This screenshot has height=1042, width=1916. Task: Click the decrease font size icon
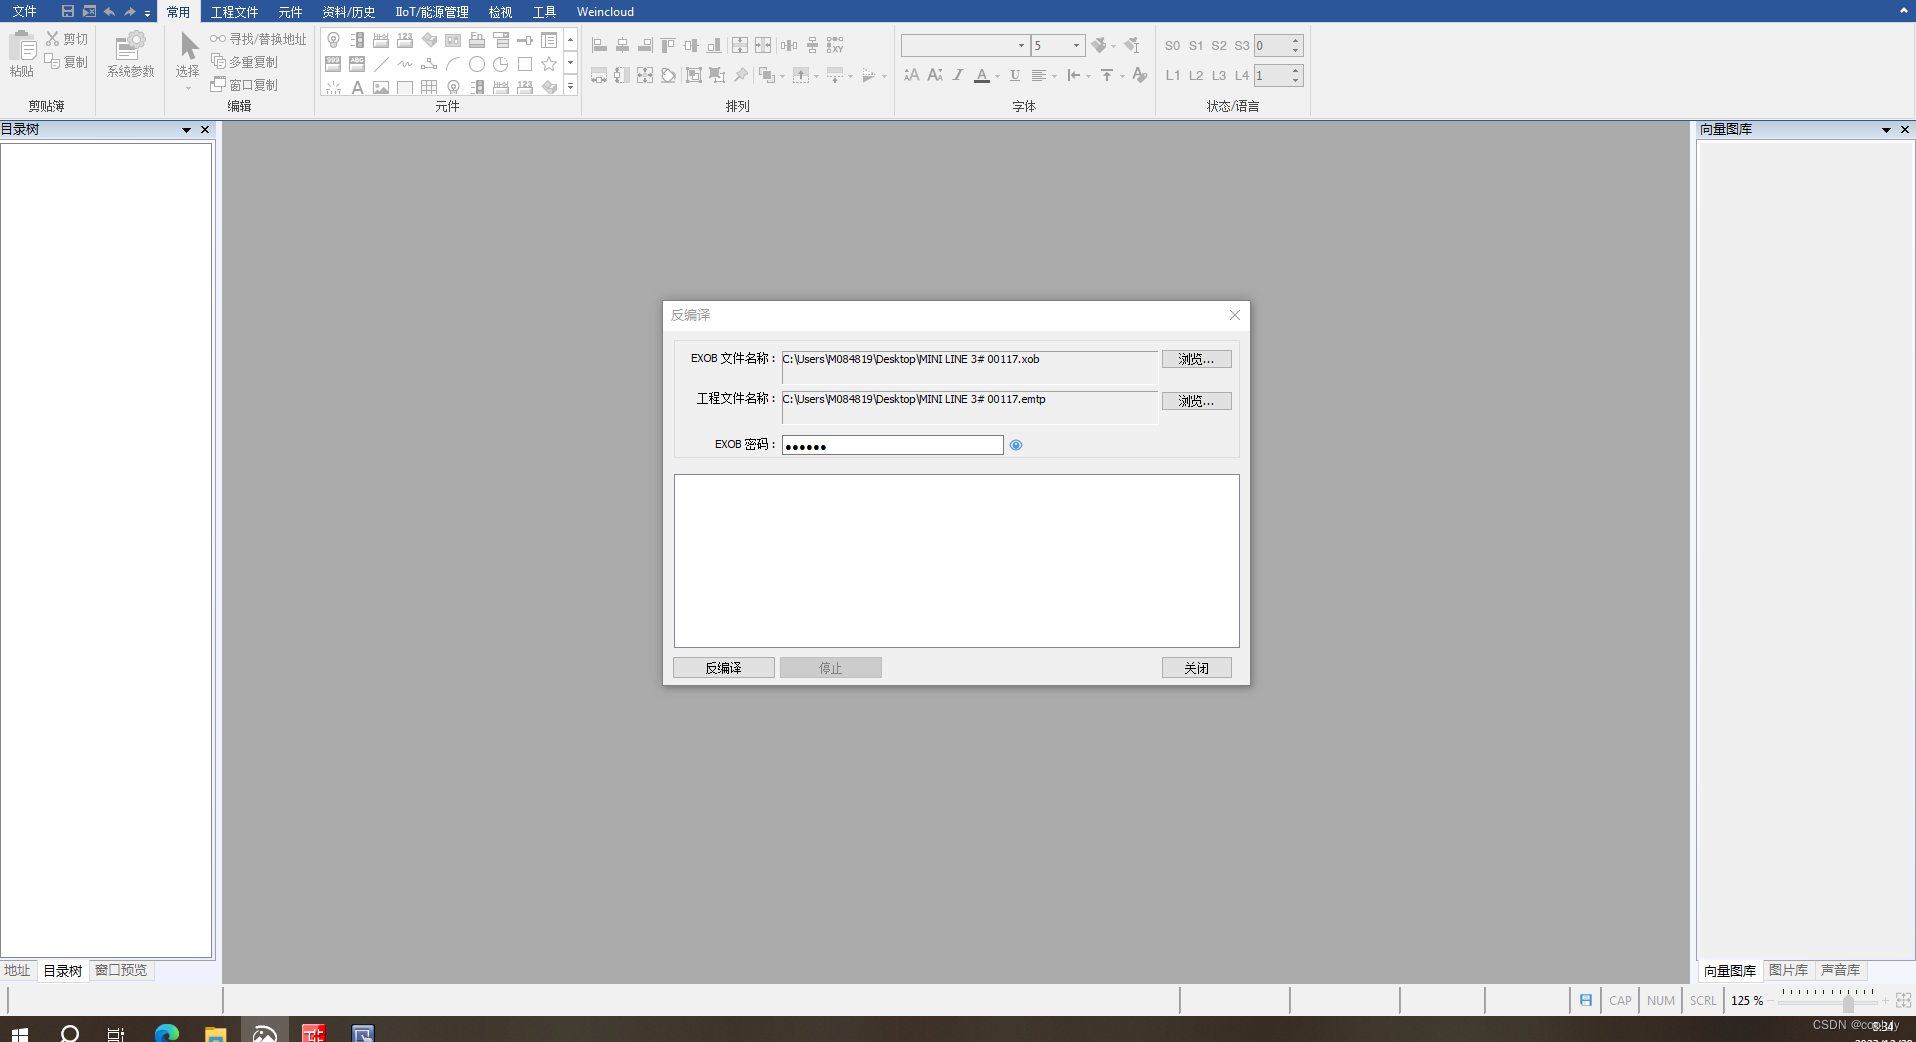(935, 75)
